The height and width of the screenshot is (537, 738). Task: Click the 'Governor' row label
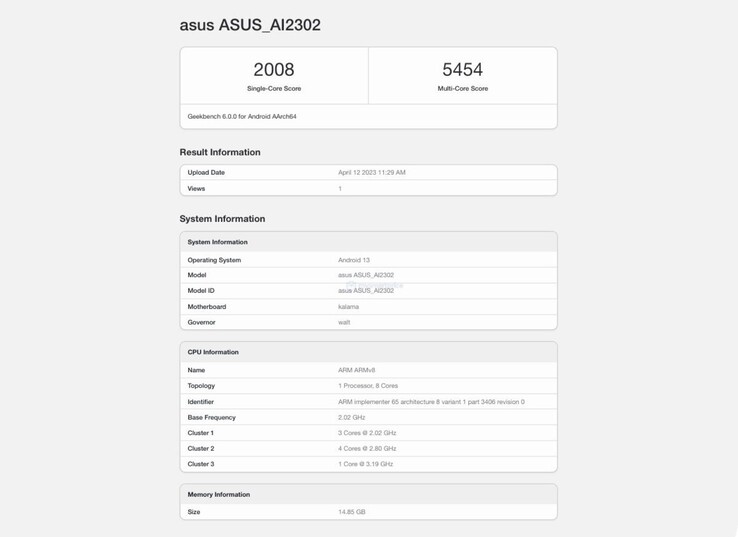[201, 322]
